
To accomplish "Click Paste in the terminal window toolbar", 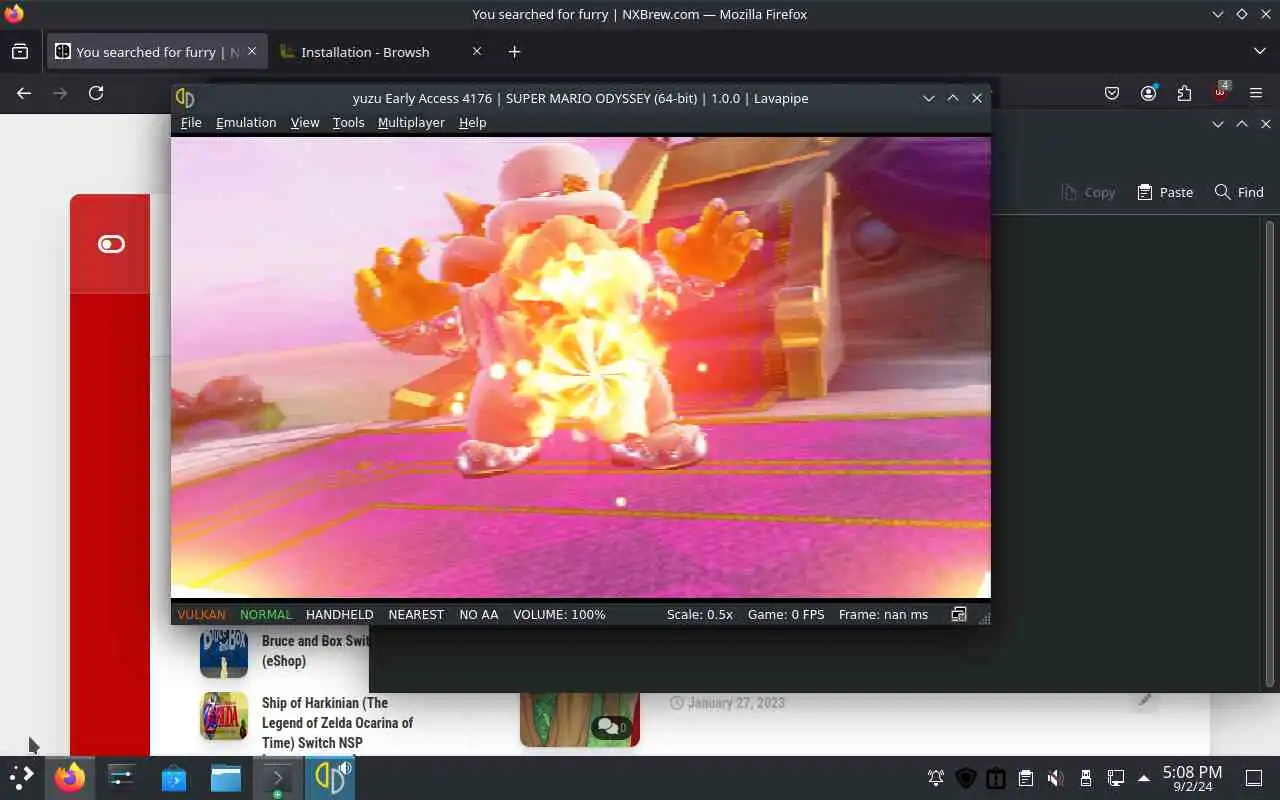I will coord(1165,192).
